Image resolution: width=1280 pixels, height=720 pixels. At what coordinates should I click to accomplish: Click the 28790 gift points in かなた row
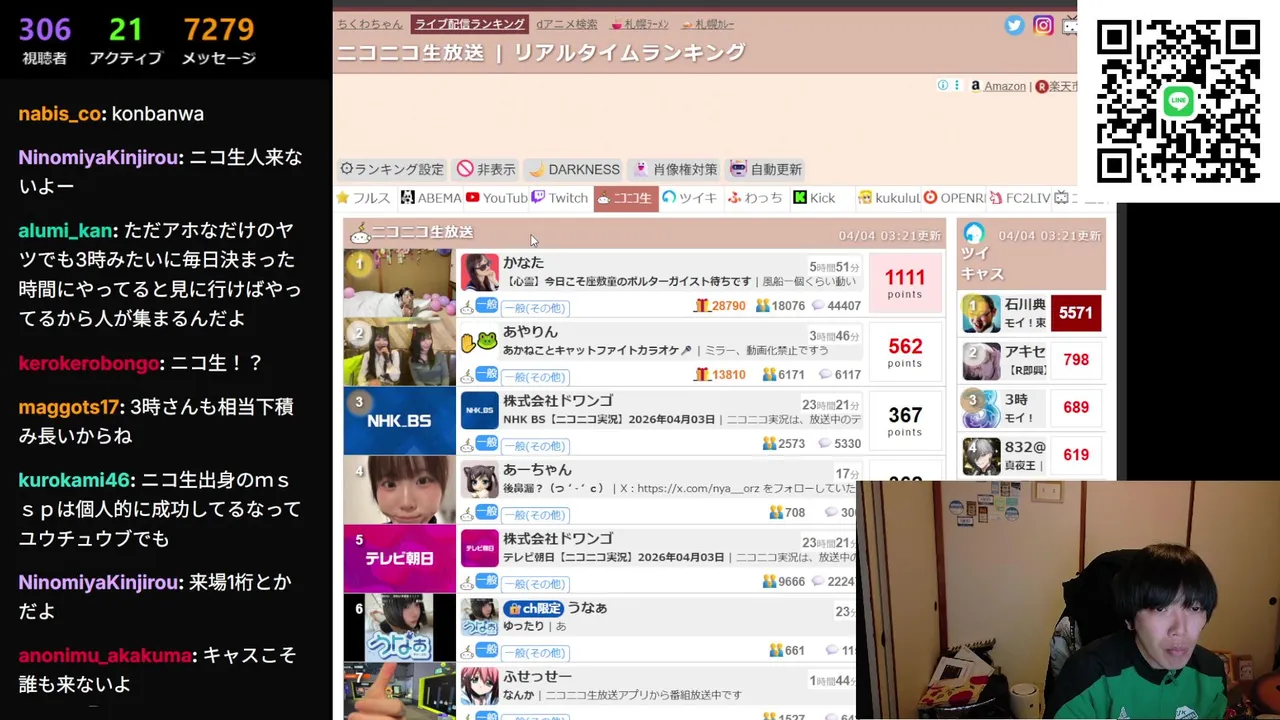coord(719,306)
